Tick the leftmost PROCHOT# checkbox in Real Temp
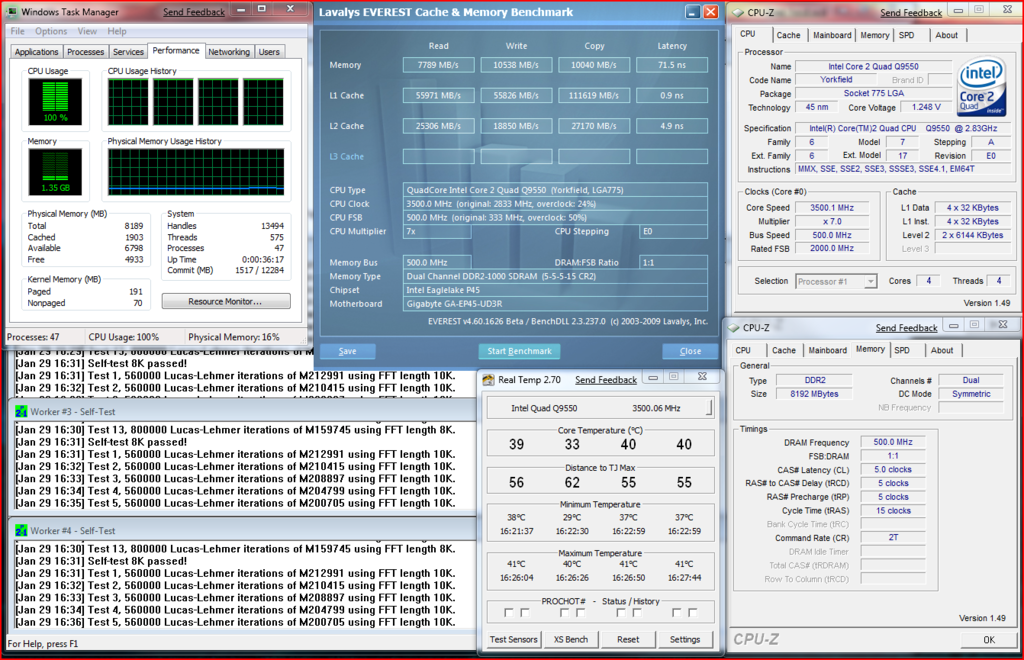Image resolution: width=1024 pixels, height=660 pixels. 509,613
